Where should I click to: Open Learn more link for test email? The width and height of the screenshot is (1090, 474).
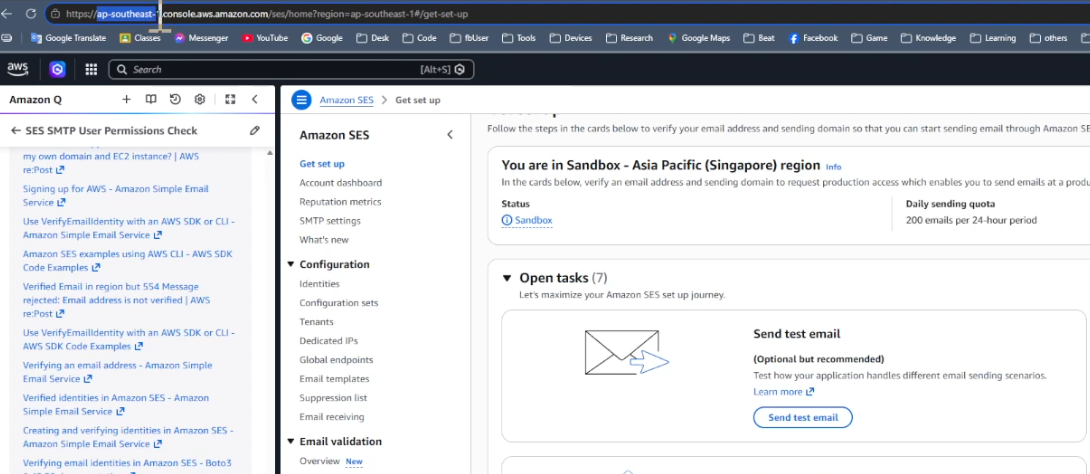tap(783, 392)
